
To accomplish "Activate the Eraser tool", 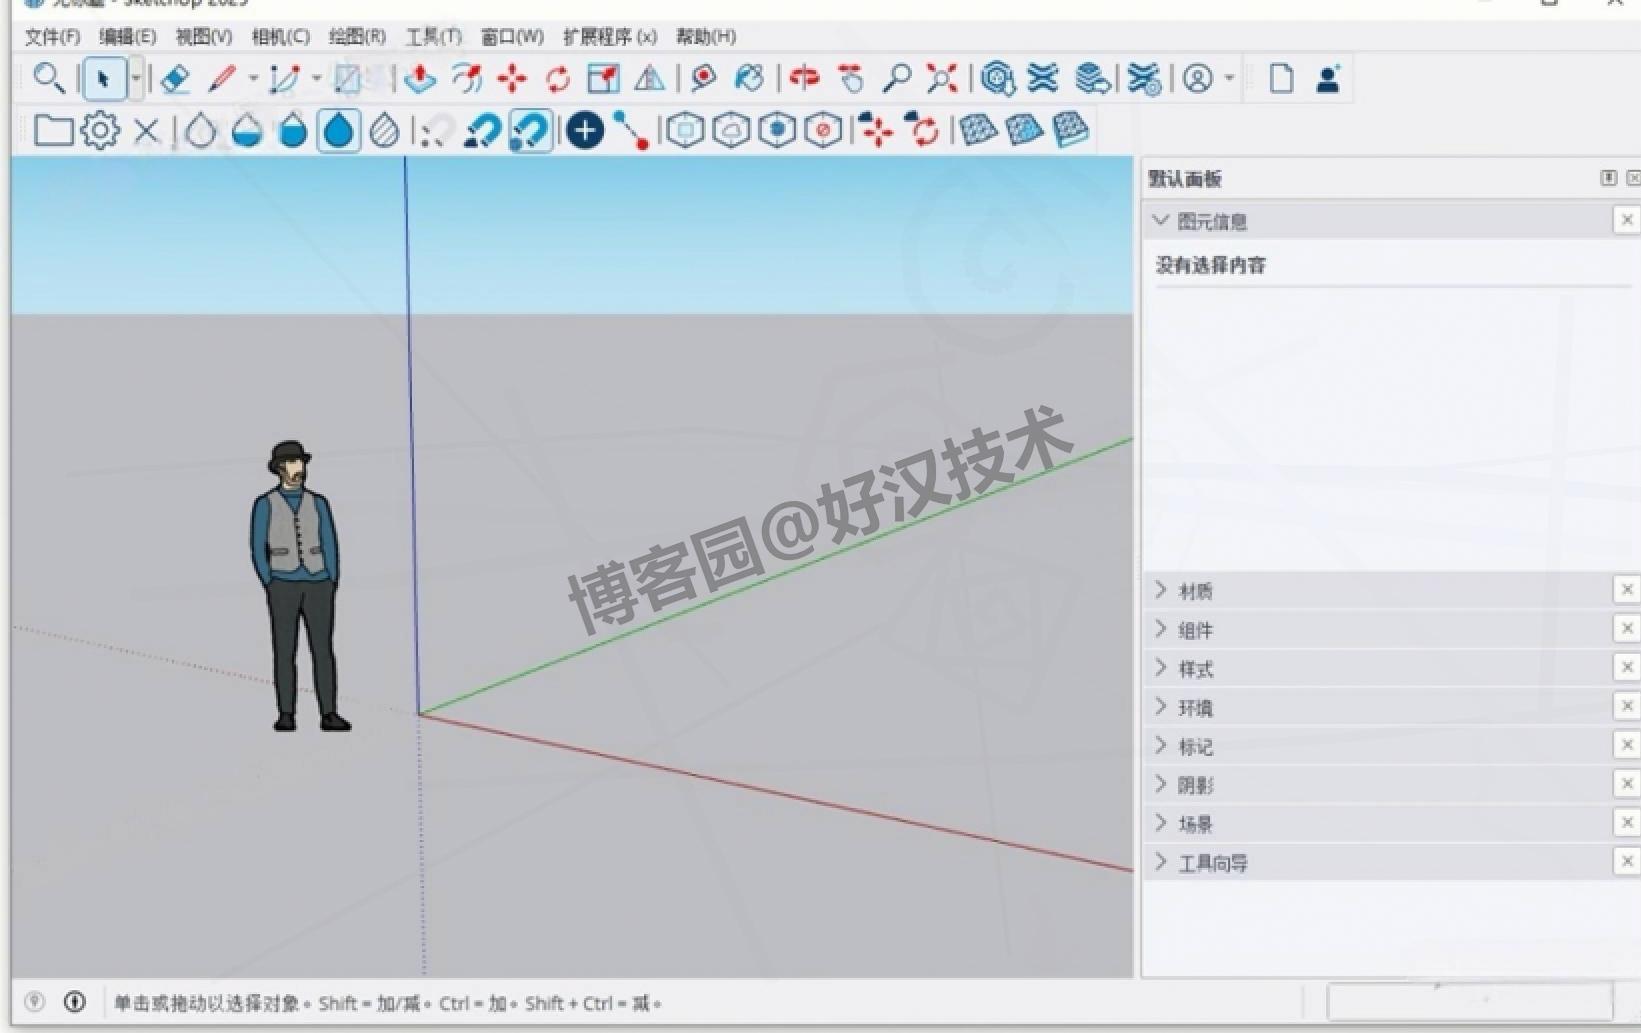I will click(175, 78).
